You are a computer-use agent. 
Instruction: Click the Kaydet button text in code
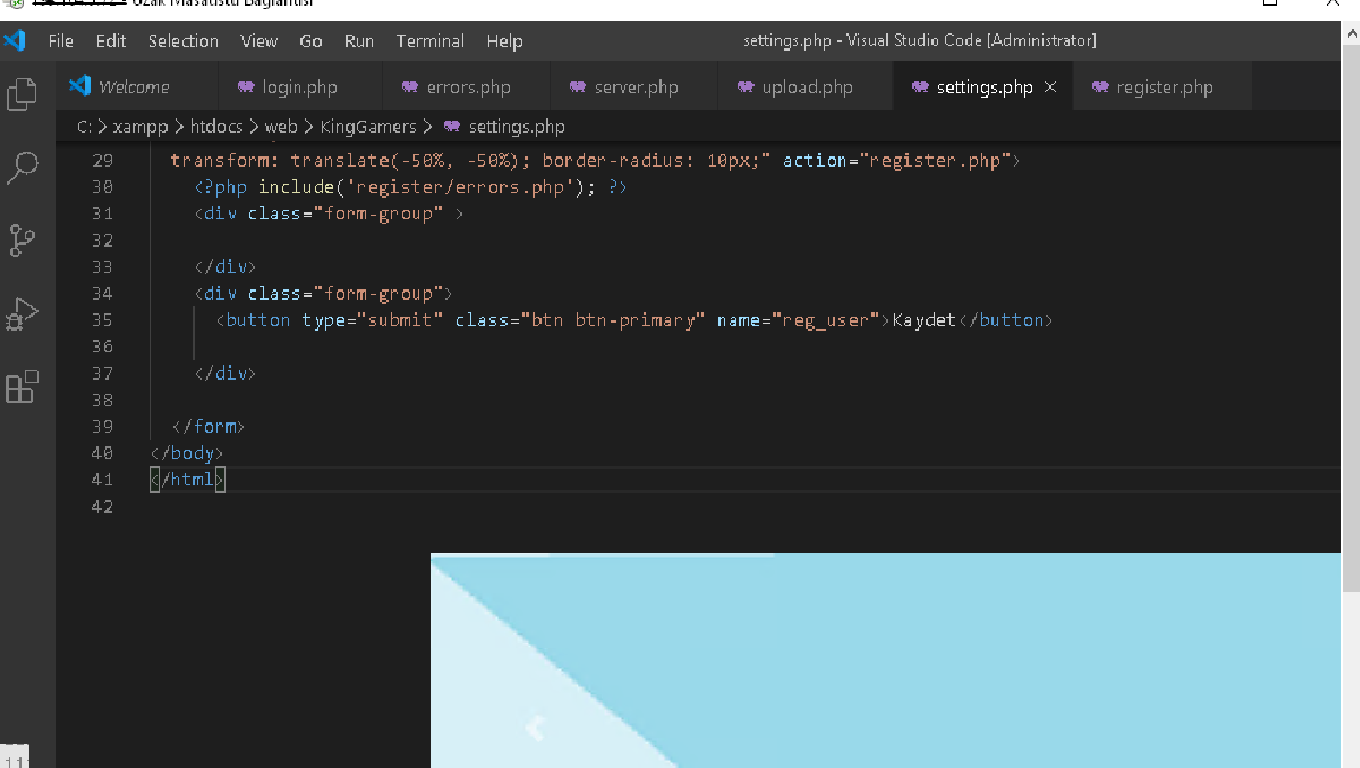924,320
